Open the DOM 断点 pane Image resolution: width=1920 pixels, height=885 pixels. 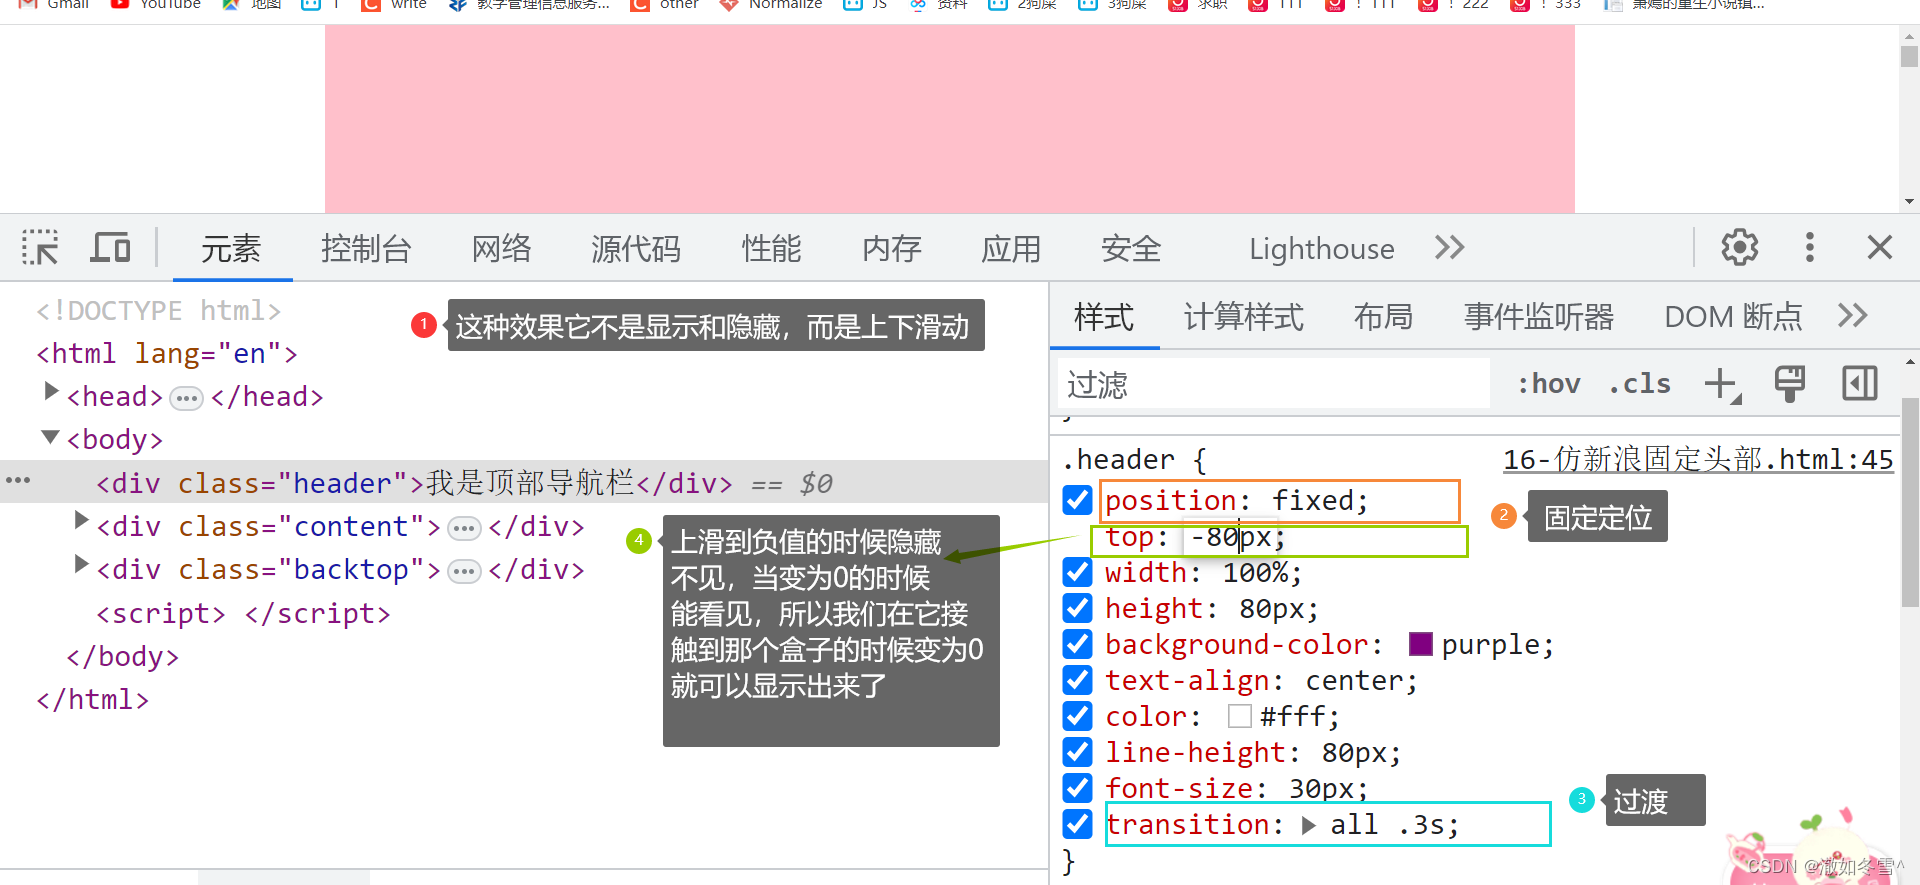click(1733, 317)
